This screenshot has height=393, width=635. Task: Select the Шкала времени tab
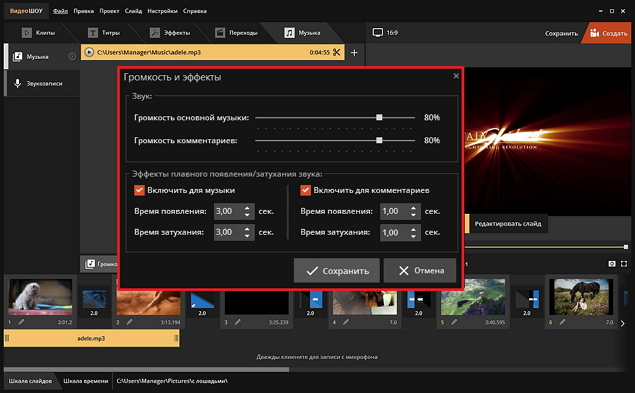(x=86, y=381)
